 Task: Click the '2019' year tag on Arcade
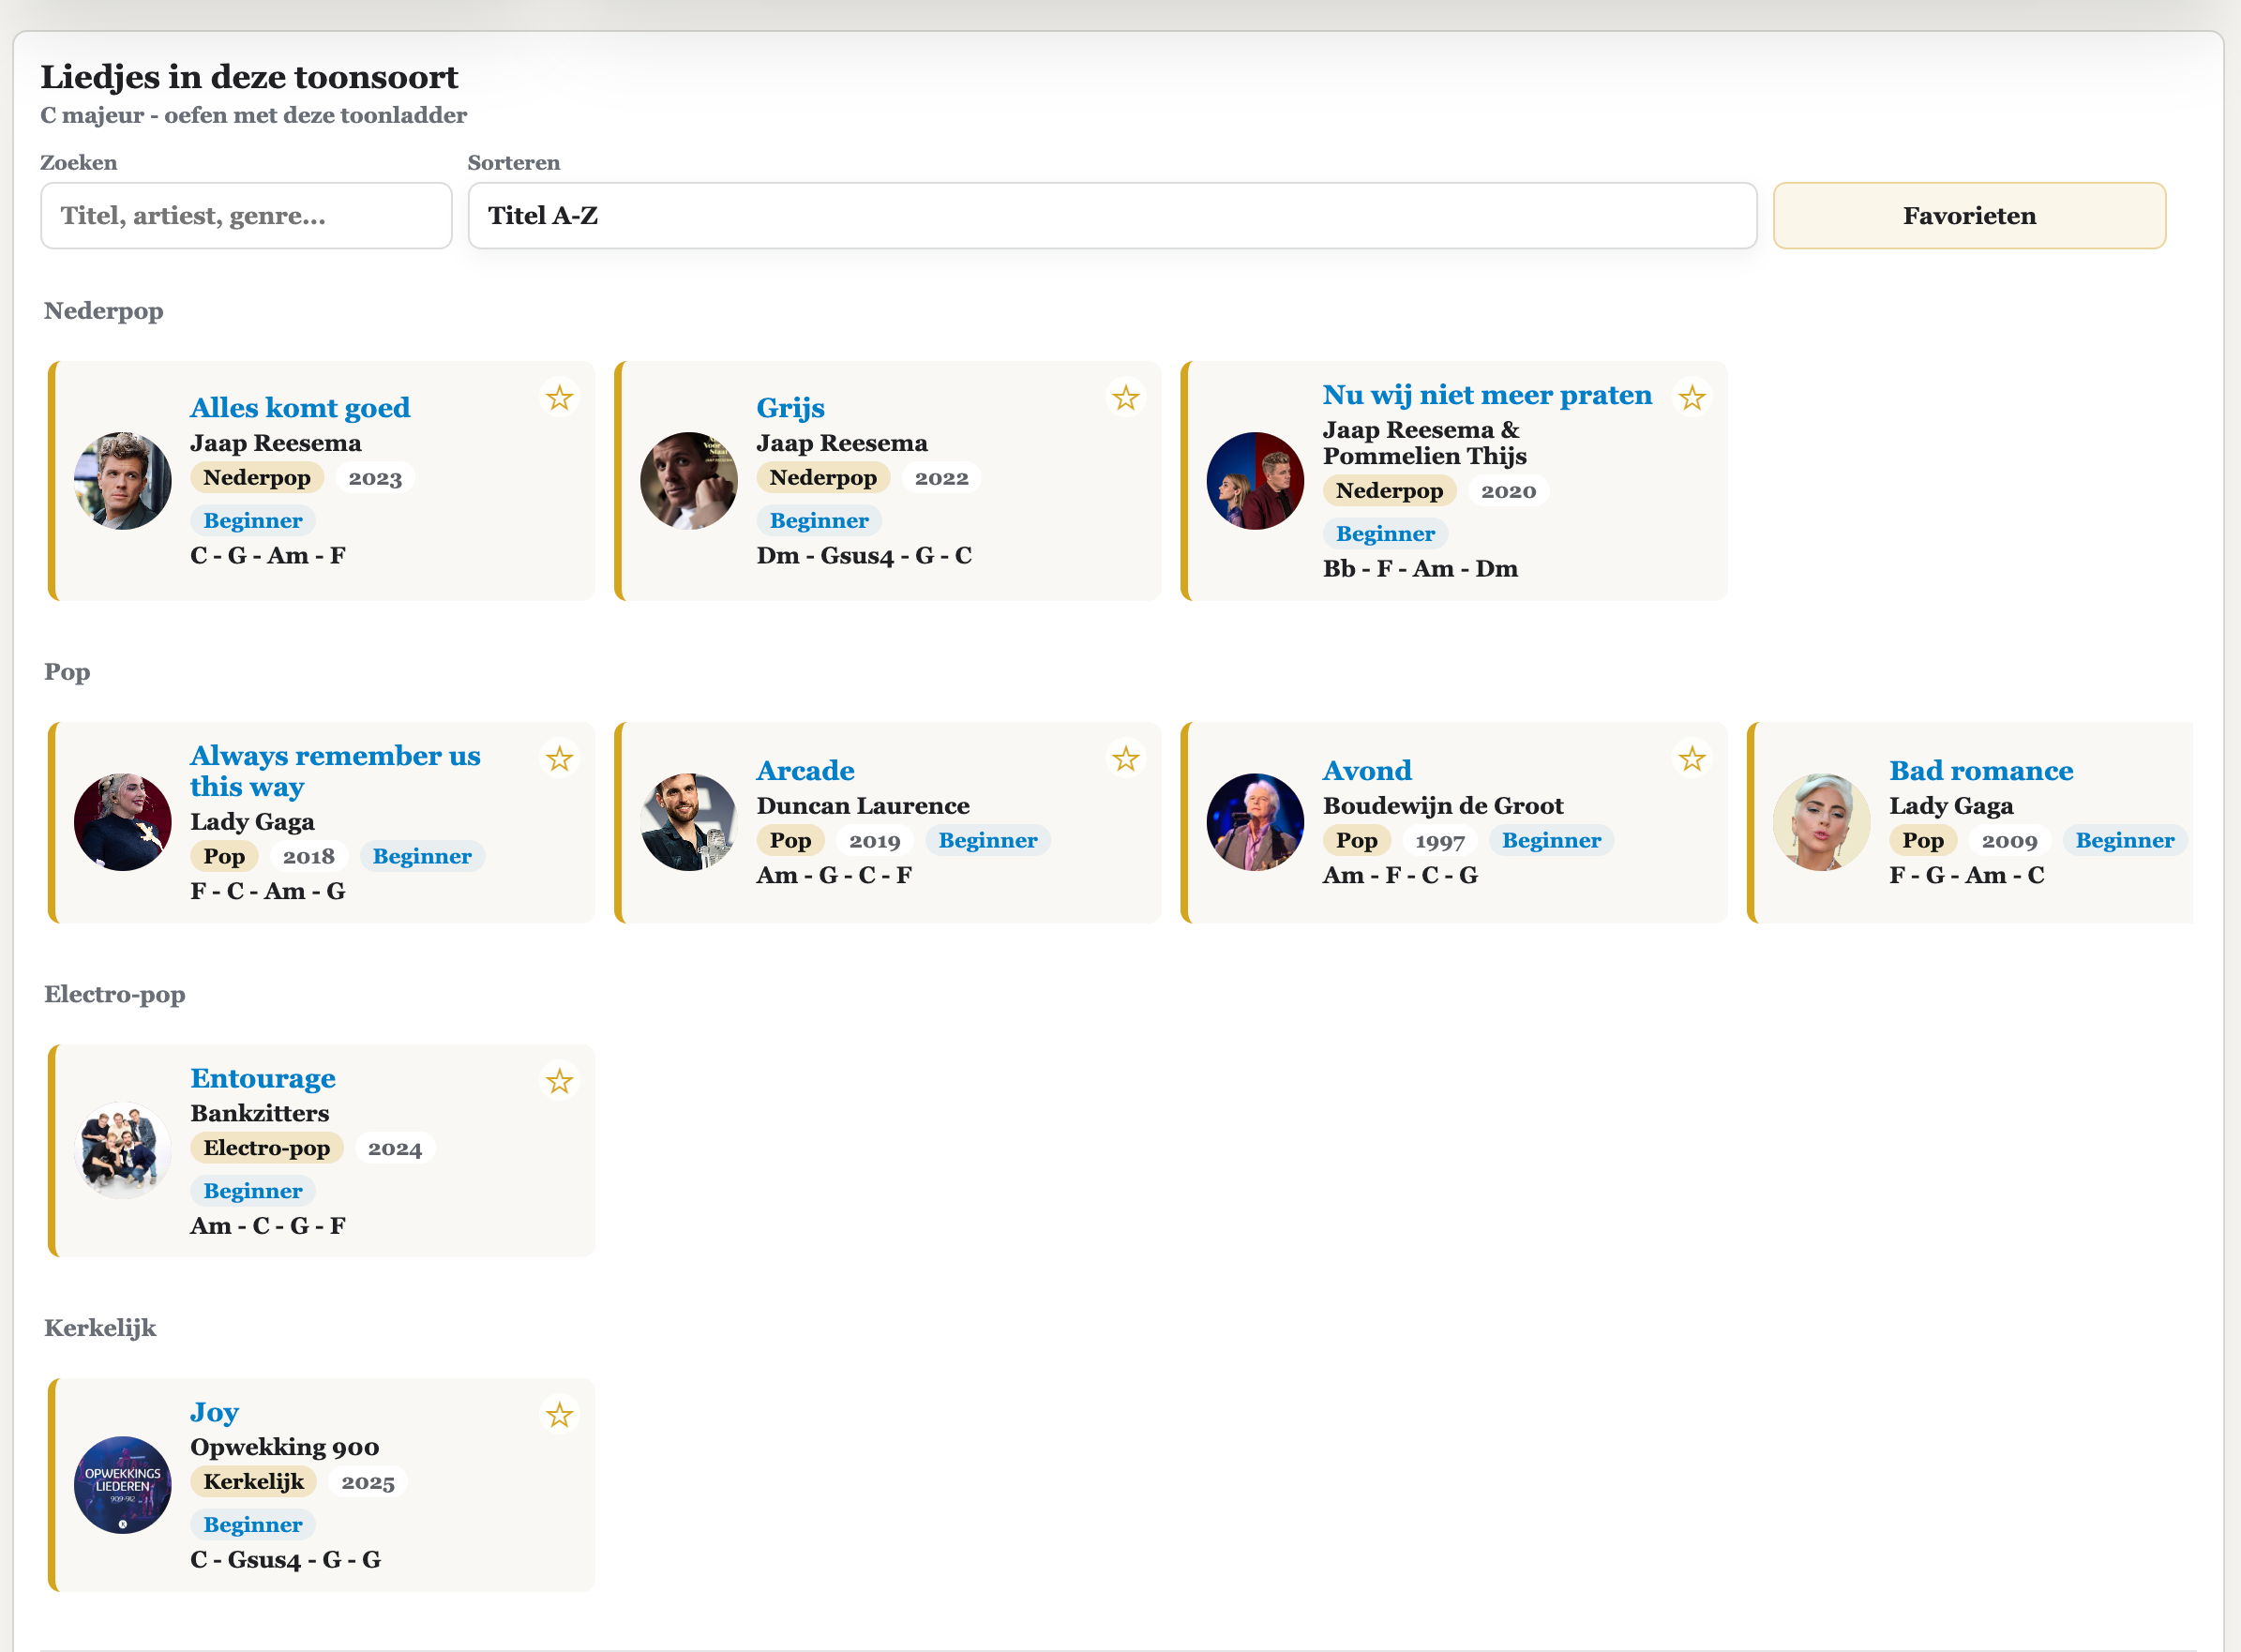tap(874, 841)
